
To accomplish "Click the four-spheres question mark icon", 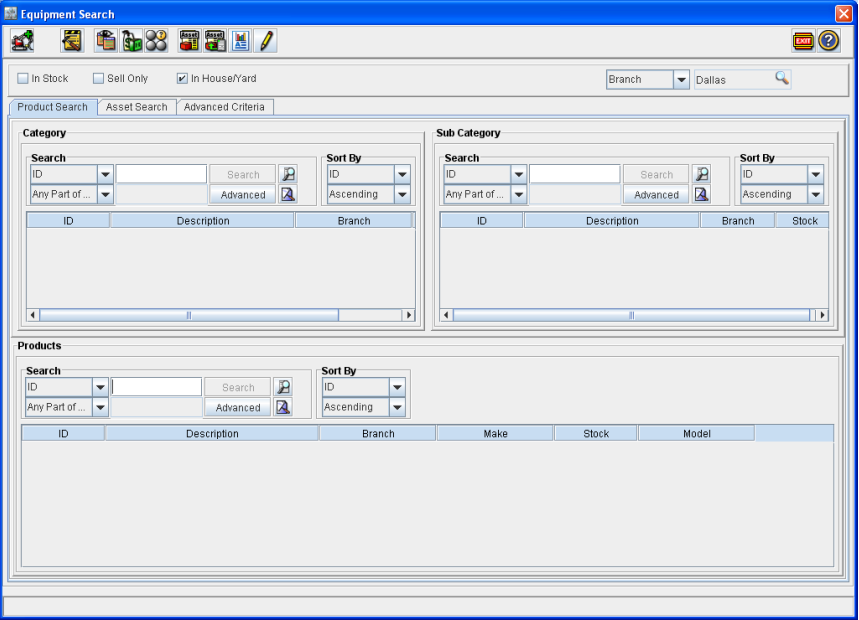I will click(x=156, y=41).
